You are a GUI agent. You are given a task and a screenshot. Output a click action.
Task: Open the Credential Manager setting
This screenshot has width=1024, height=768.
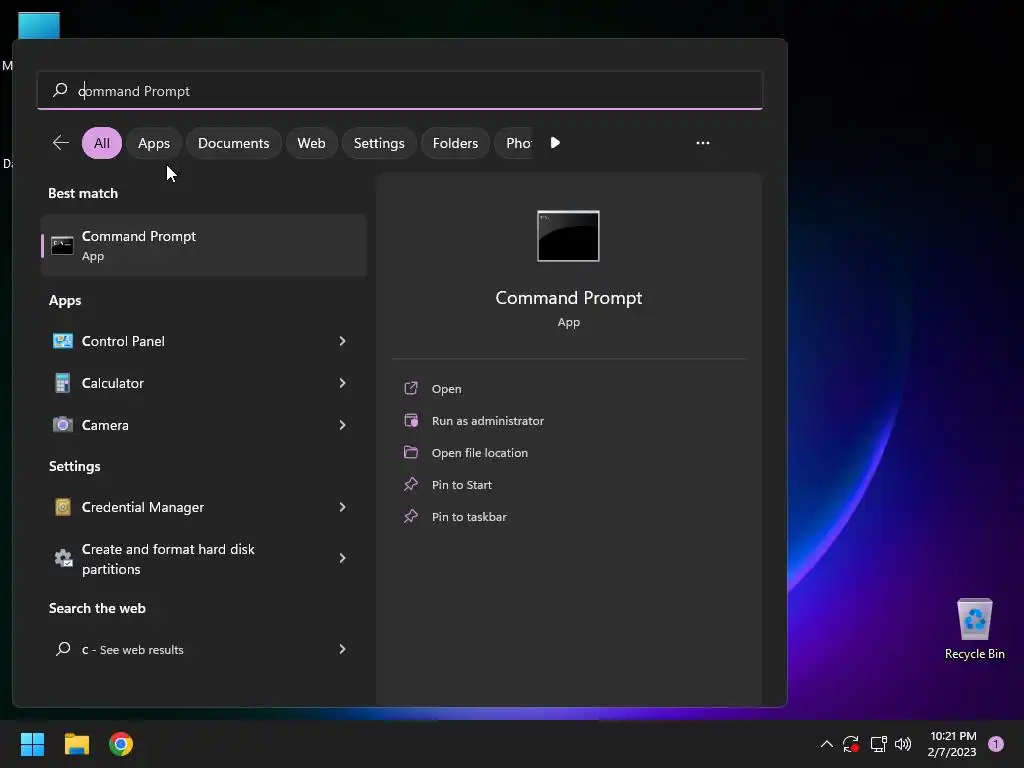coord(204,507)
